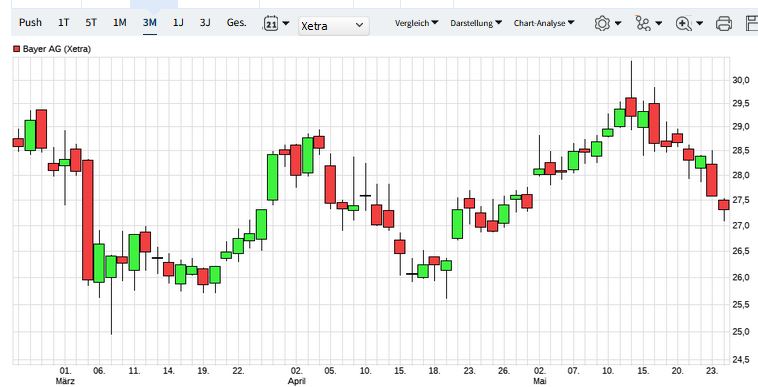Click the 24,5 price axis label

pyautogui.click(x=741, y=360)
